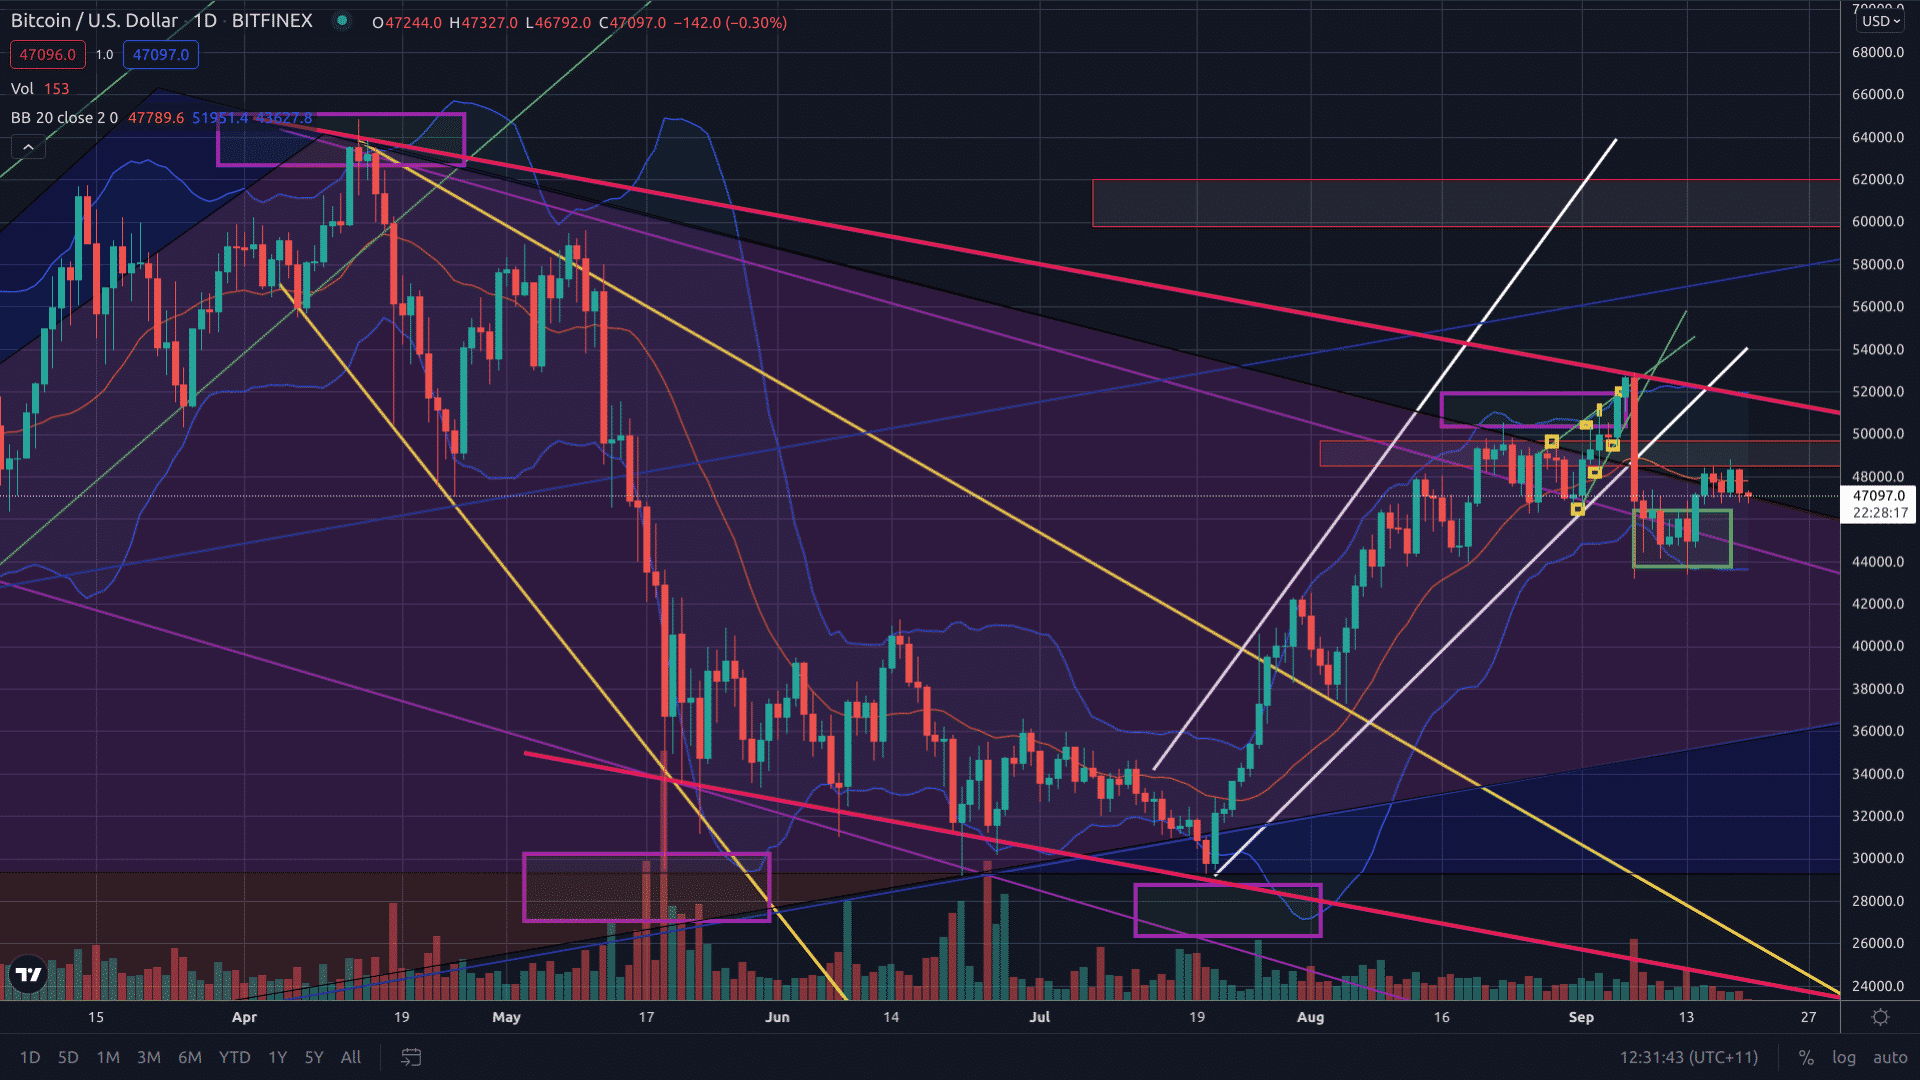Click the TradingView logo icon

point(28,974)
